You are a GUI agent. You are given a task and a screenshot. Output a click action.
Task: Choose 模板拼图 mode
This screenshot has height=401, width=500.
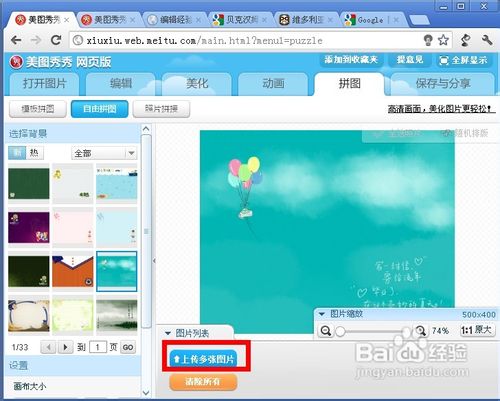38,109
